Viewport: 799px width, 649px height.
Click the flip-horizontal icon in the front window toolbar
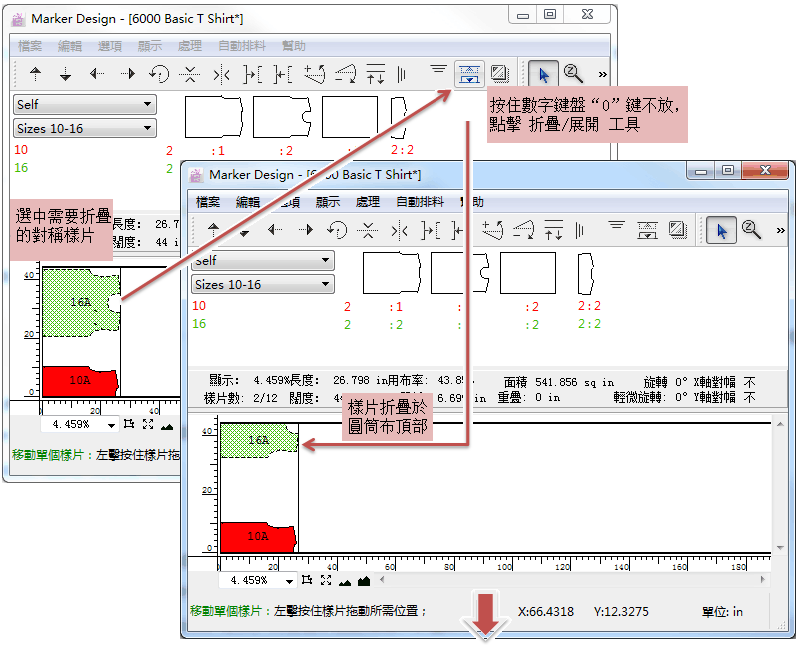(x=399, y=230)
